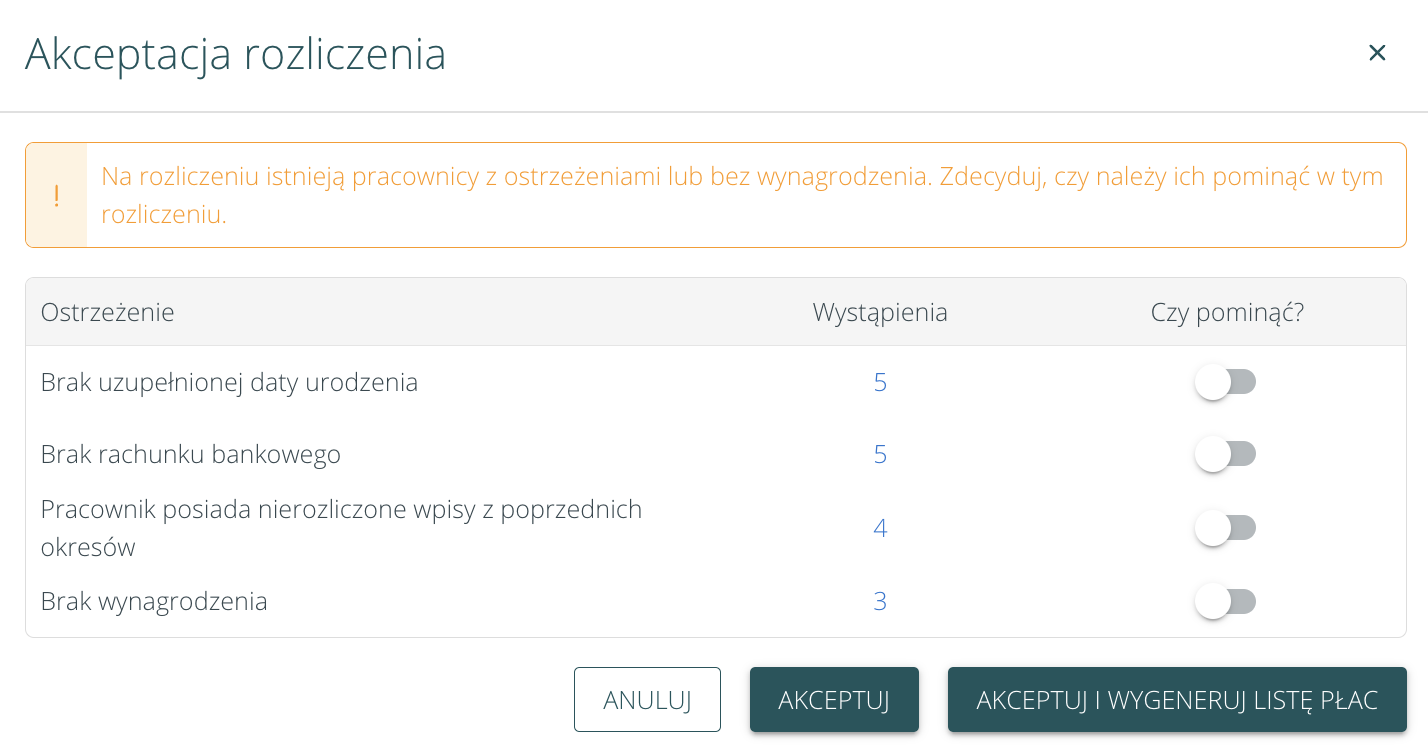1428x754 pixels.
Task: Click the Wystąpienia column header
Action: point(880,313)
